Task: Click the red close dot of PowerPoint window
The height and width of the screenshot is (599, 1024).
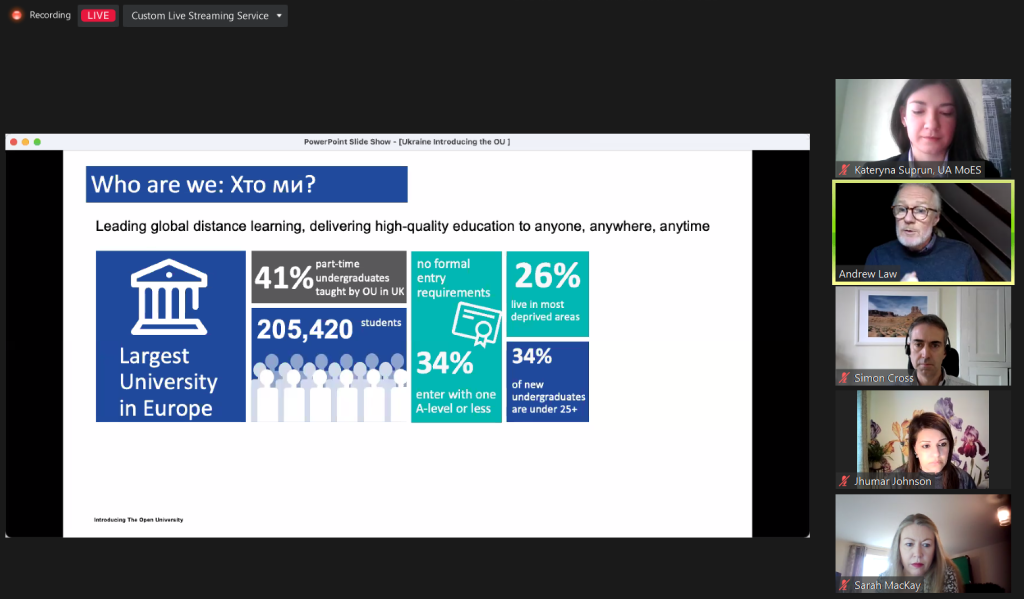Action: pos(14,142)
